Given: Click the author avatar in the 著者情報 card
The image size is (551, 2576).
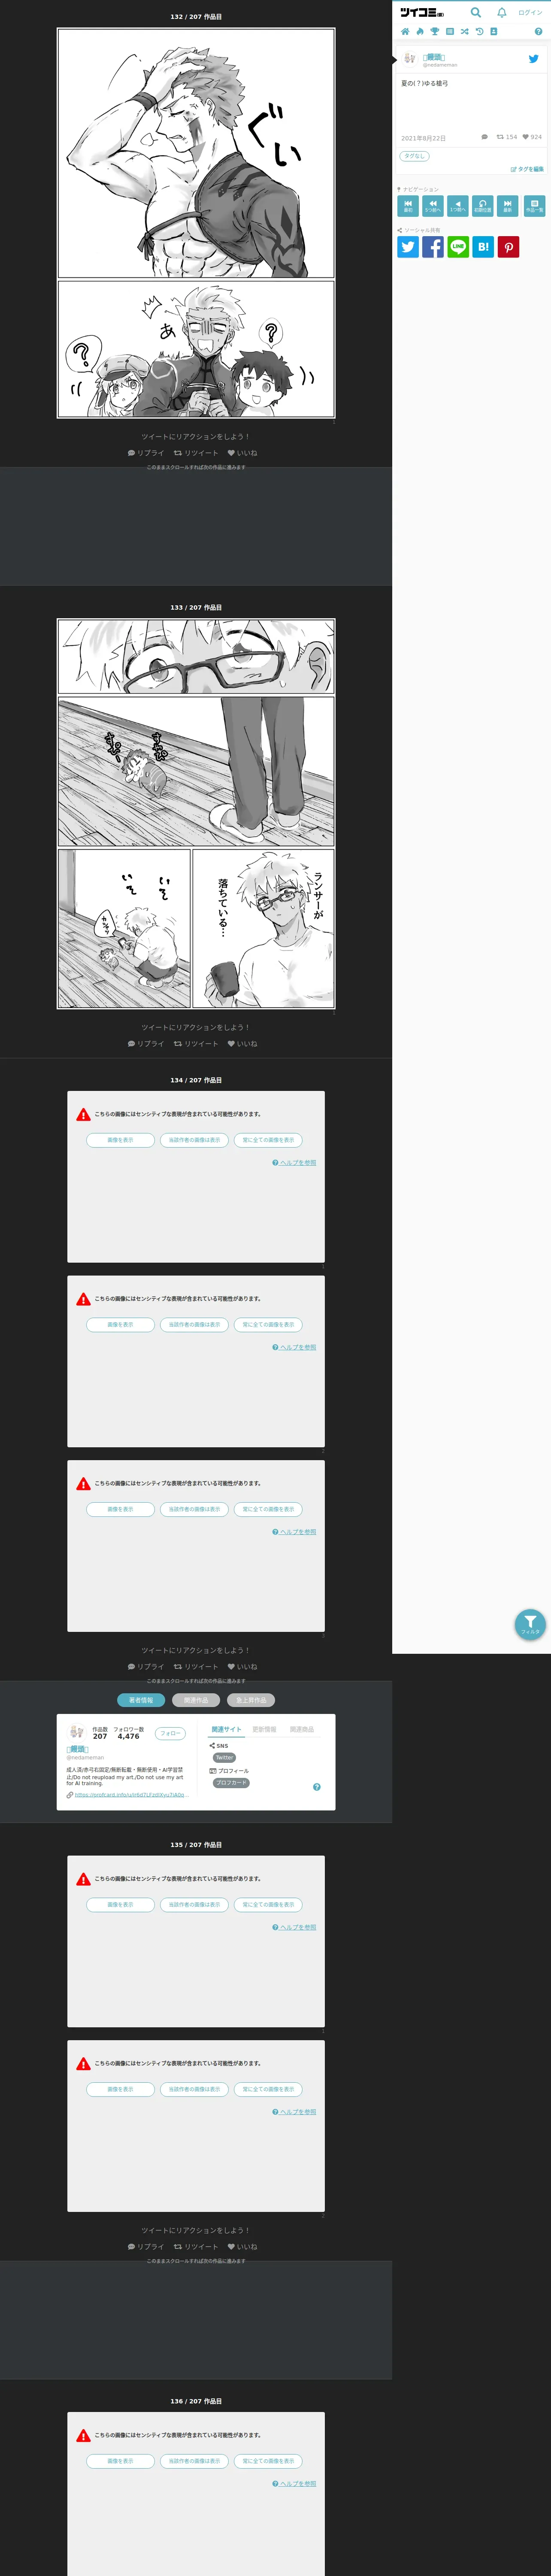Looking at the screenshot, I should [x=76, y=1732].
